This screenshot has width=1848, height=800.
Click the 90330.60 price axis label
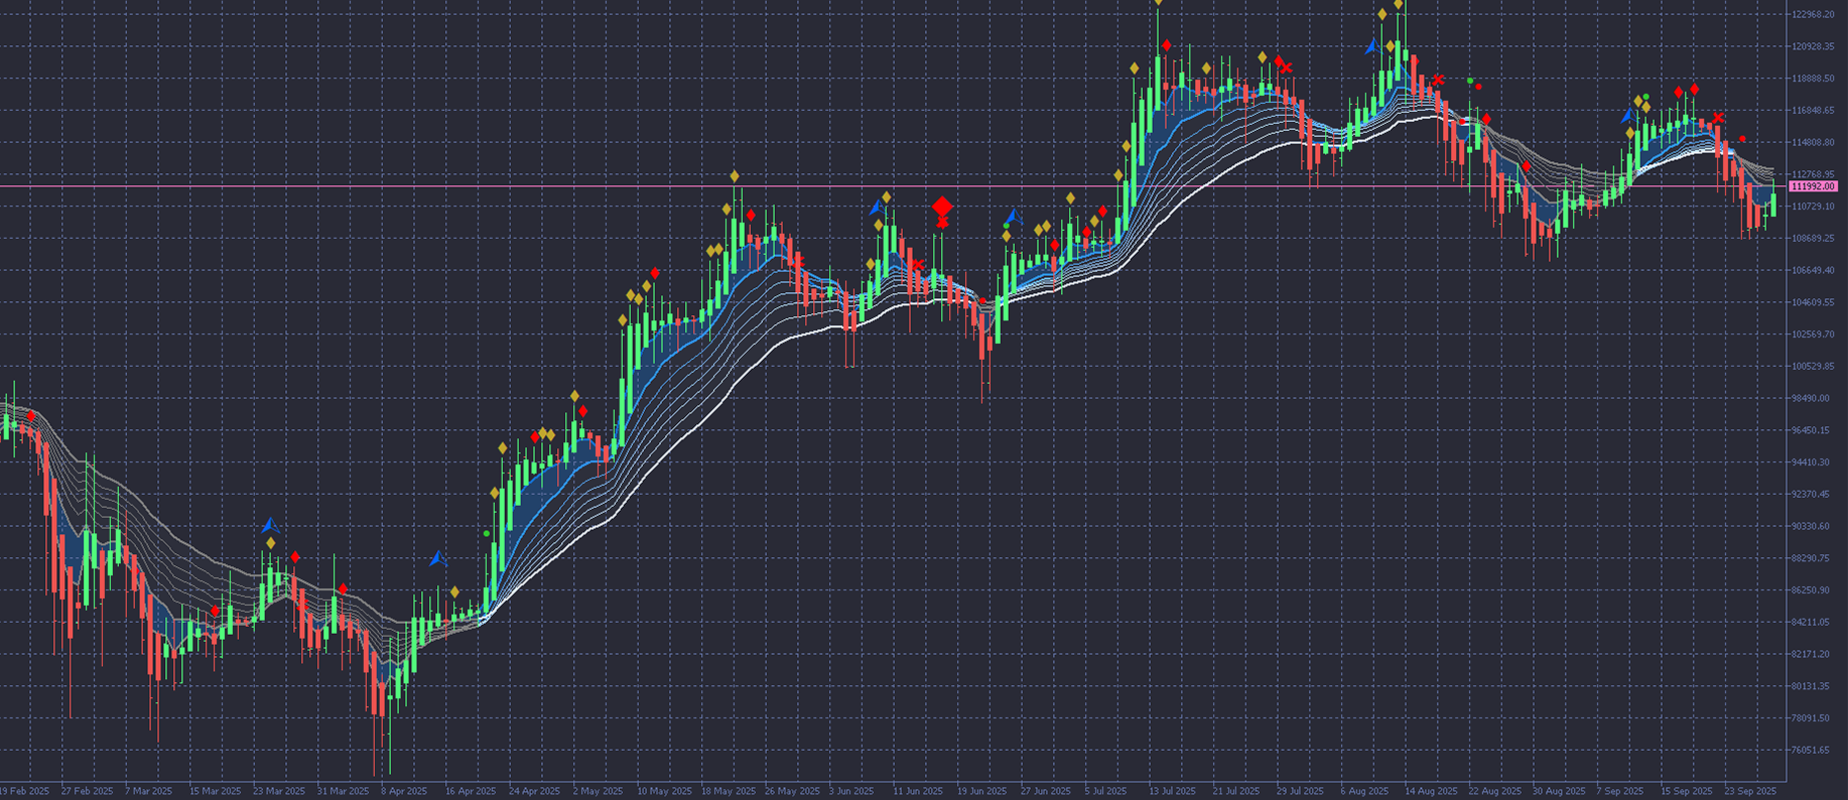[x=1811, y=526]
